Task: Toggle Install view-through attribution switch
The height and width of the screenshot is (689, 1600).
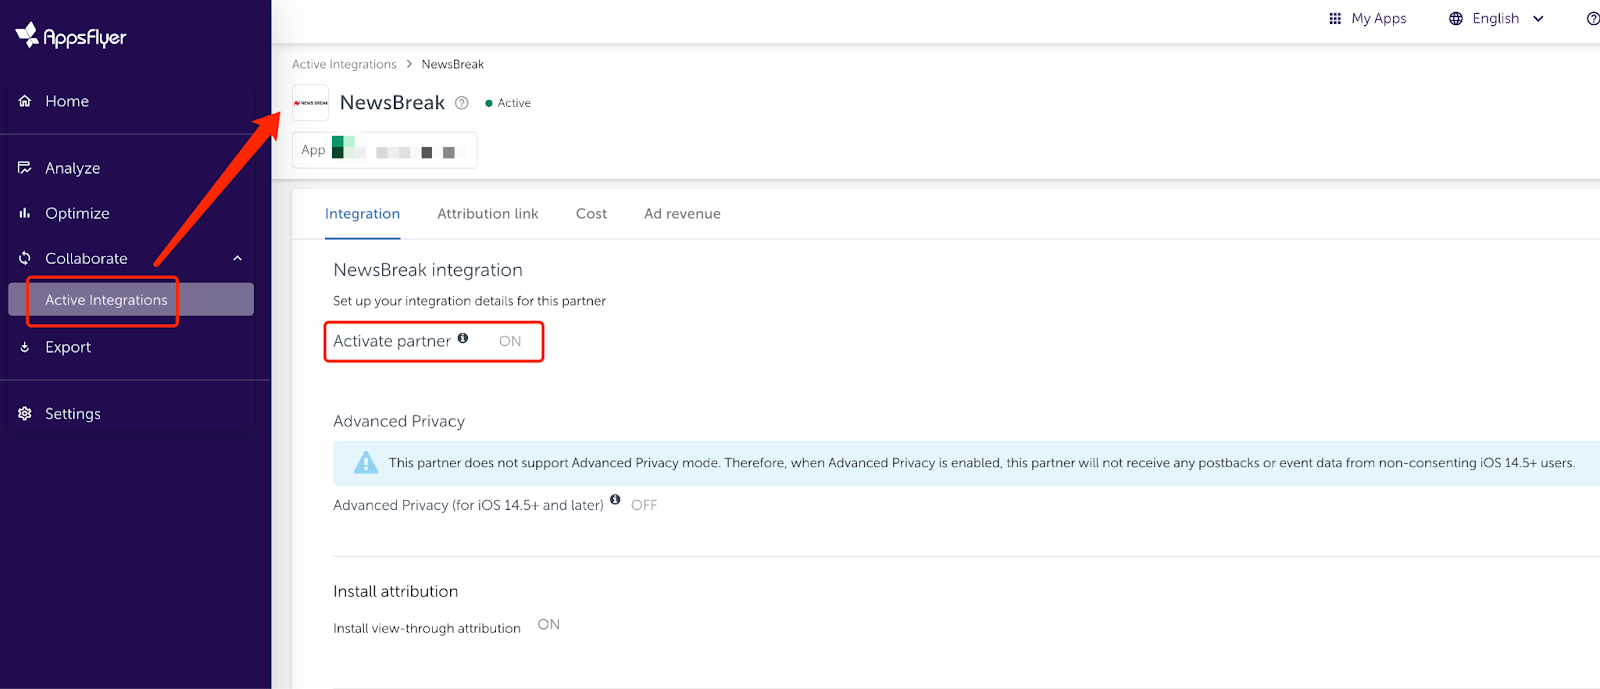Action: click(x=548, y=625)
